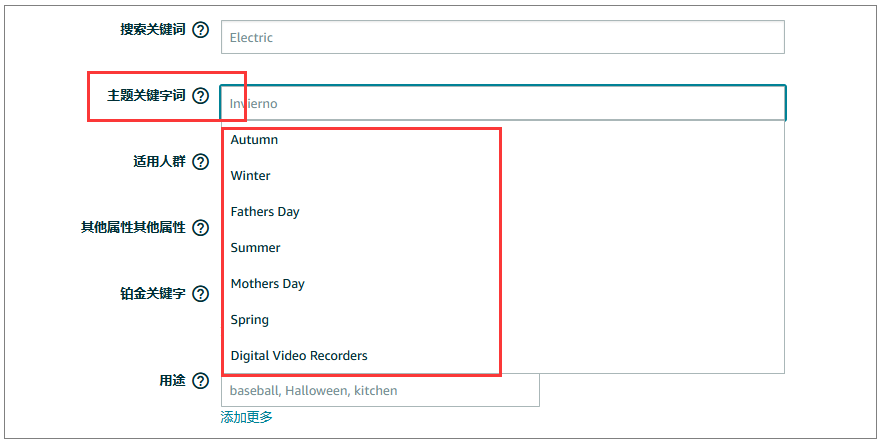The width and height of the screenshot is (881, 443).
Task: Select Autumn from the dropdown list
Action: [x=254, y=140]
